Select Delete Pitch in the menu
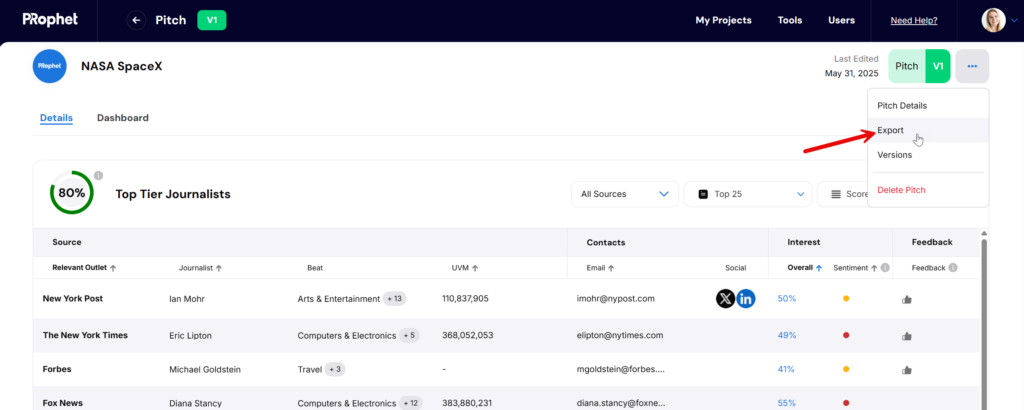 point(928,190)
